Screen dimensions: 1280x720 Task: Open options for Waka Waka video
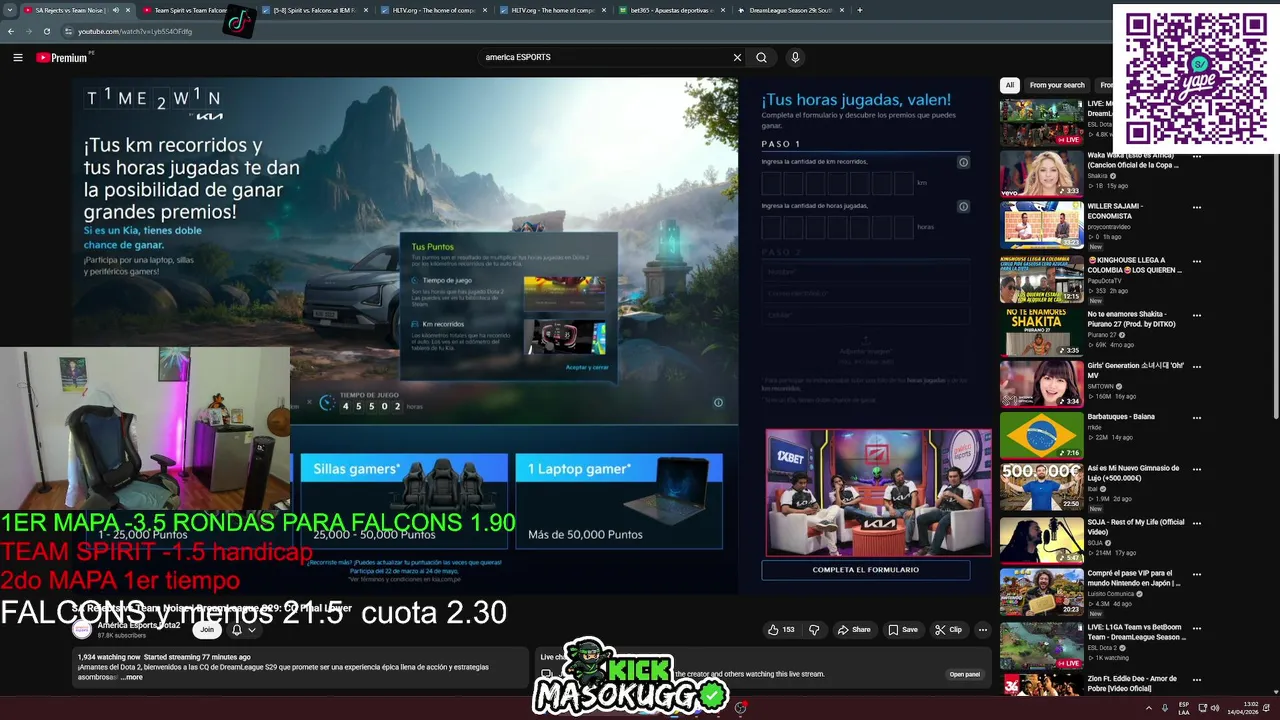[x=1197, y=156]
